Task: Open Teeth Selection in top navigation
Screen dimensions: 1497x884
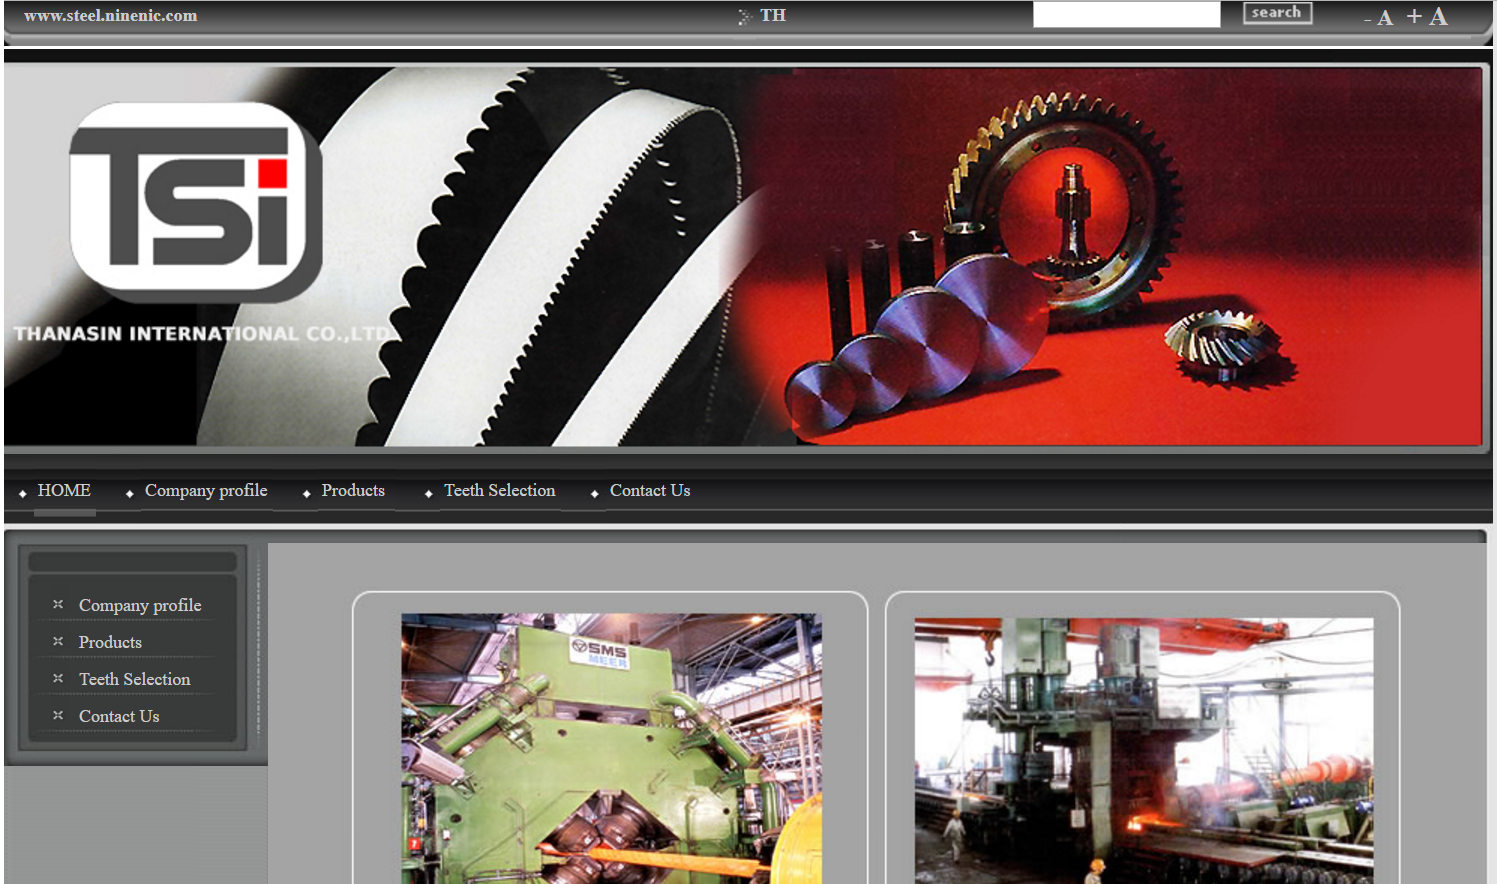Action: 499,490
